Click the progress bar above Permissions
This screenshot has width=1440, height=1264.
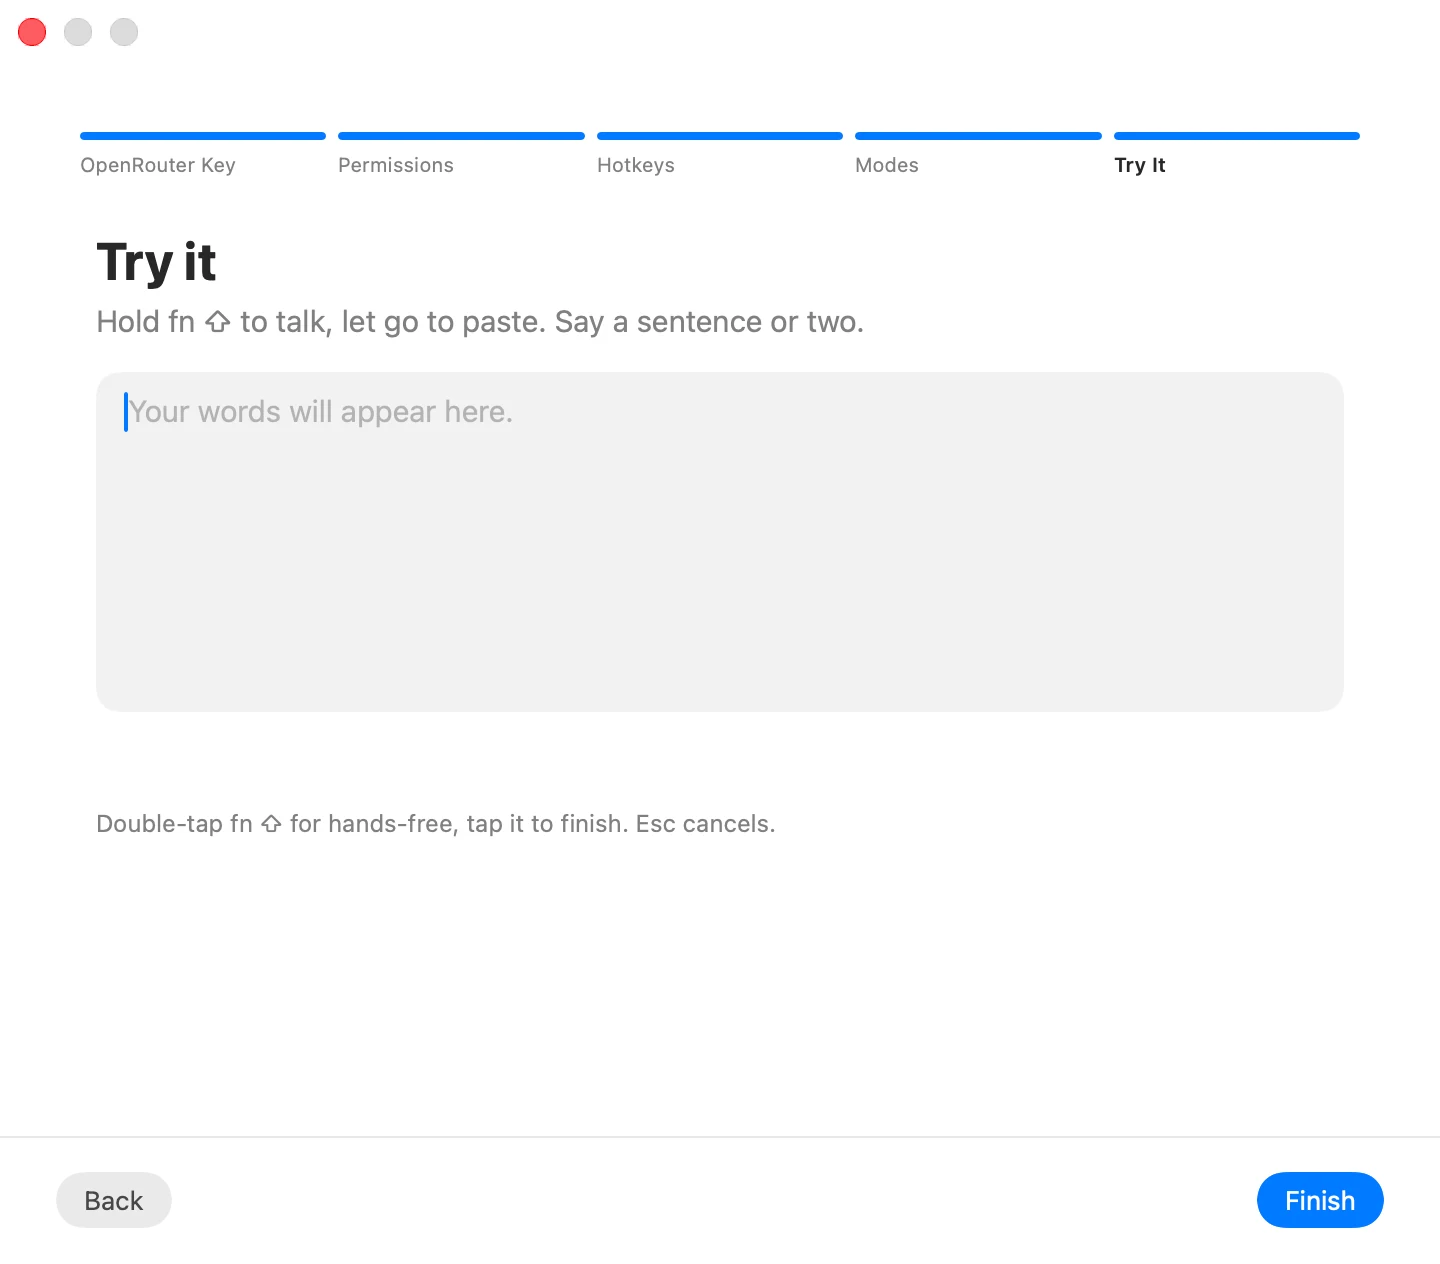coord(461,136)
